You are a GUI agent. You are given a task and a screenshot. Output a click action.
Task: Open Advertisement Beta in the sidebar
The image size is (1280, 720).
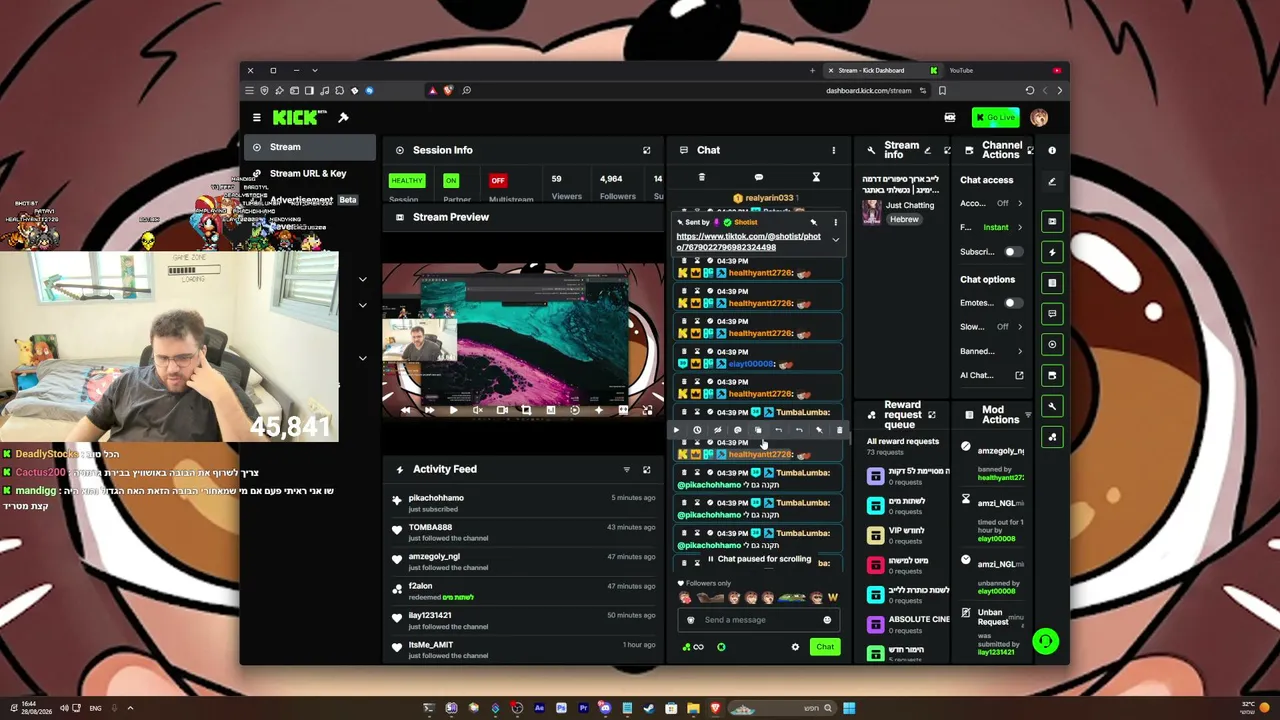click(x=310, y=200)
